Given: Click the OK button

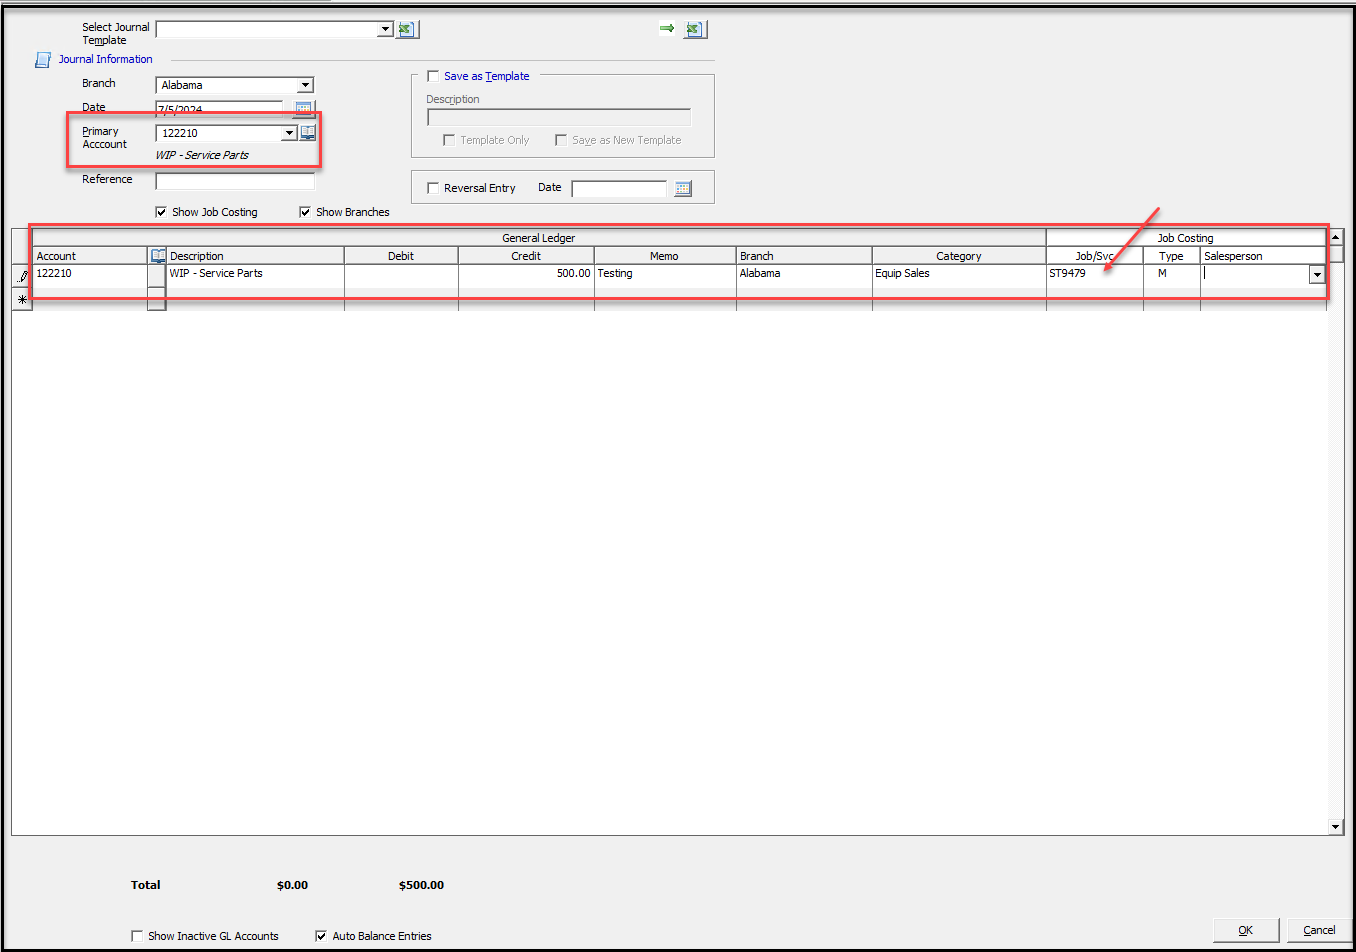Looking at the screenshot, I should tap(1246, 930).
